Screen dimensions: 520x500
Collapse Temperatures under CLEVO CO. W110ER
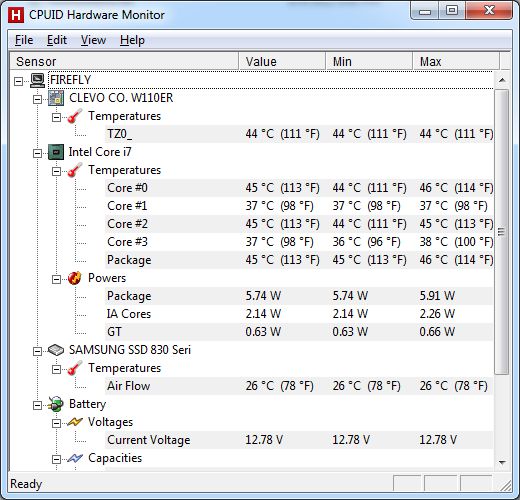pyautogui.click(x=56, y=117)
